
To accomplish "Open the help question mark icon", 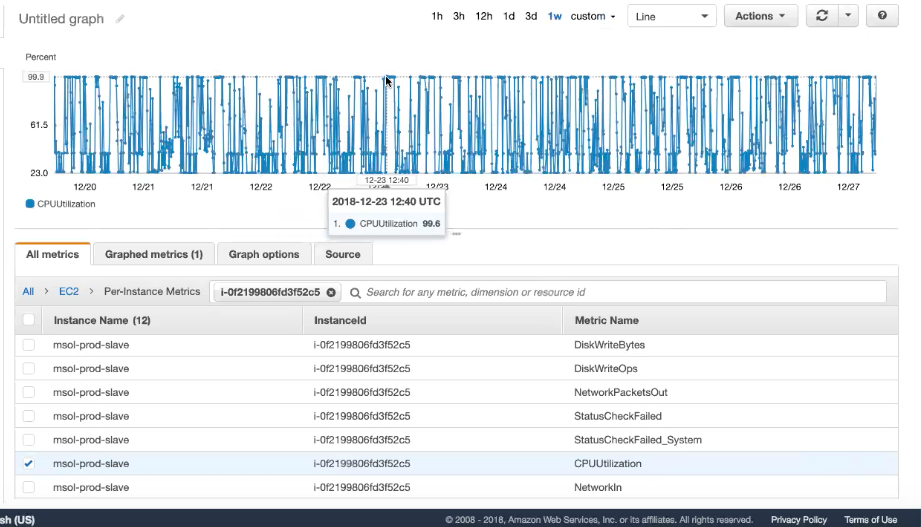I will 881,16.
